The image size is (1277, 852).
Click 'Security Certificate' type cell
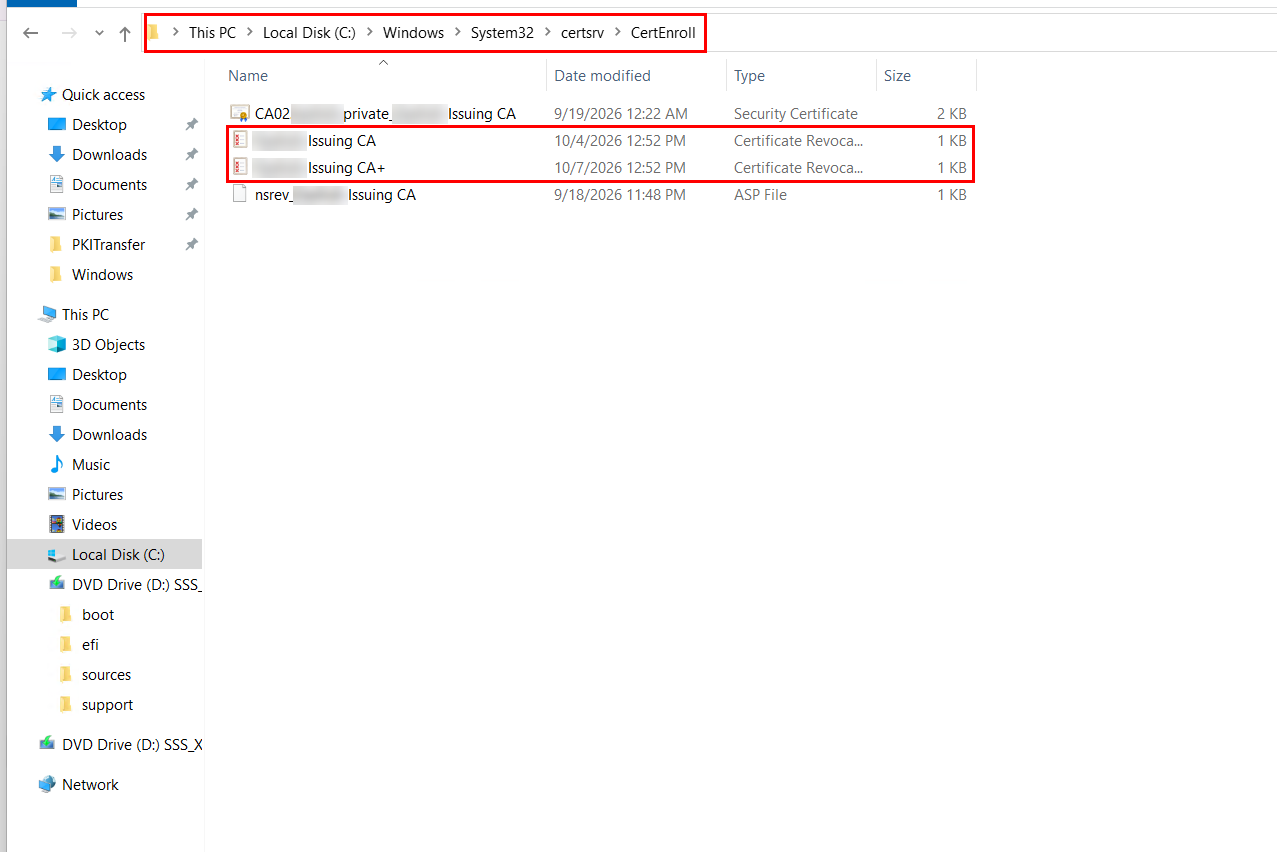(796, 114)
